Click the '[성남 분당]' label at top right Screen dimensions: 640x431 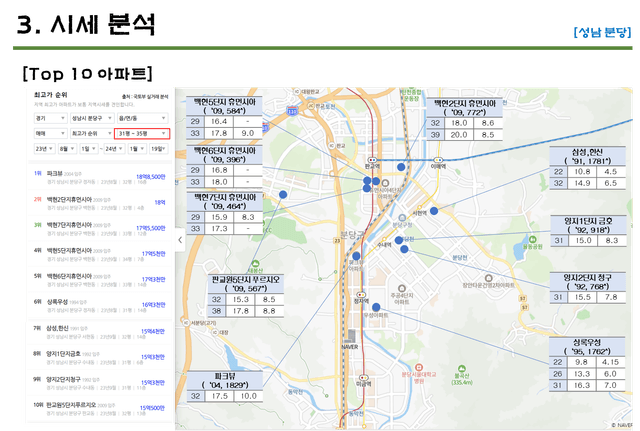(602, 32)
